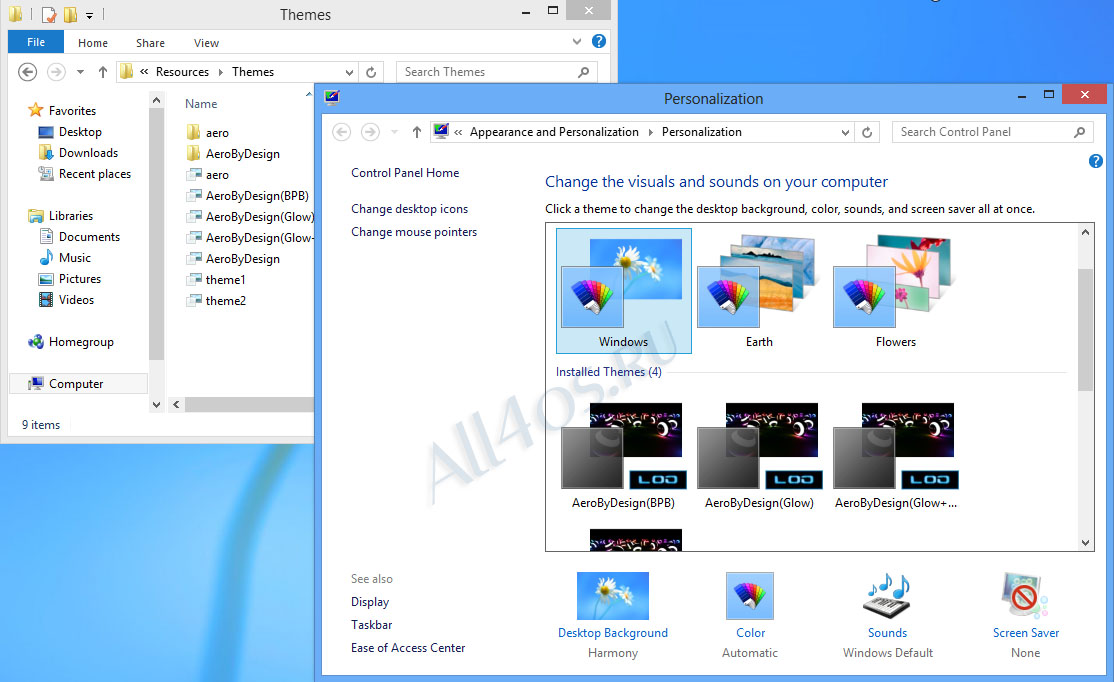Expand the Personalization address bar dropdown

coord(845,132)
